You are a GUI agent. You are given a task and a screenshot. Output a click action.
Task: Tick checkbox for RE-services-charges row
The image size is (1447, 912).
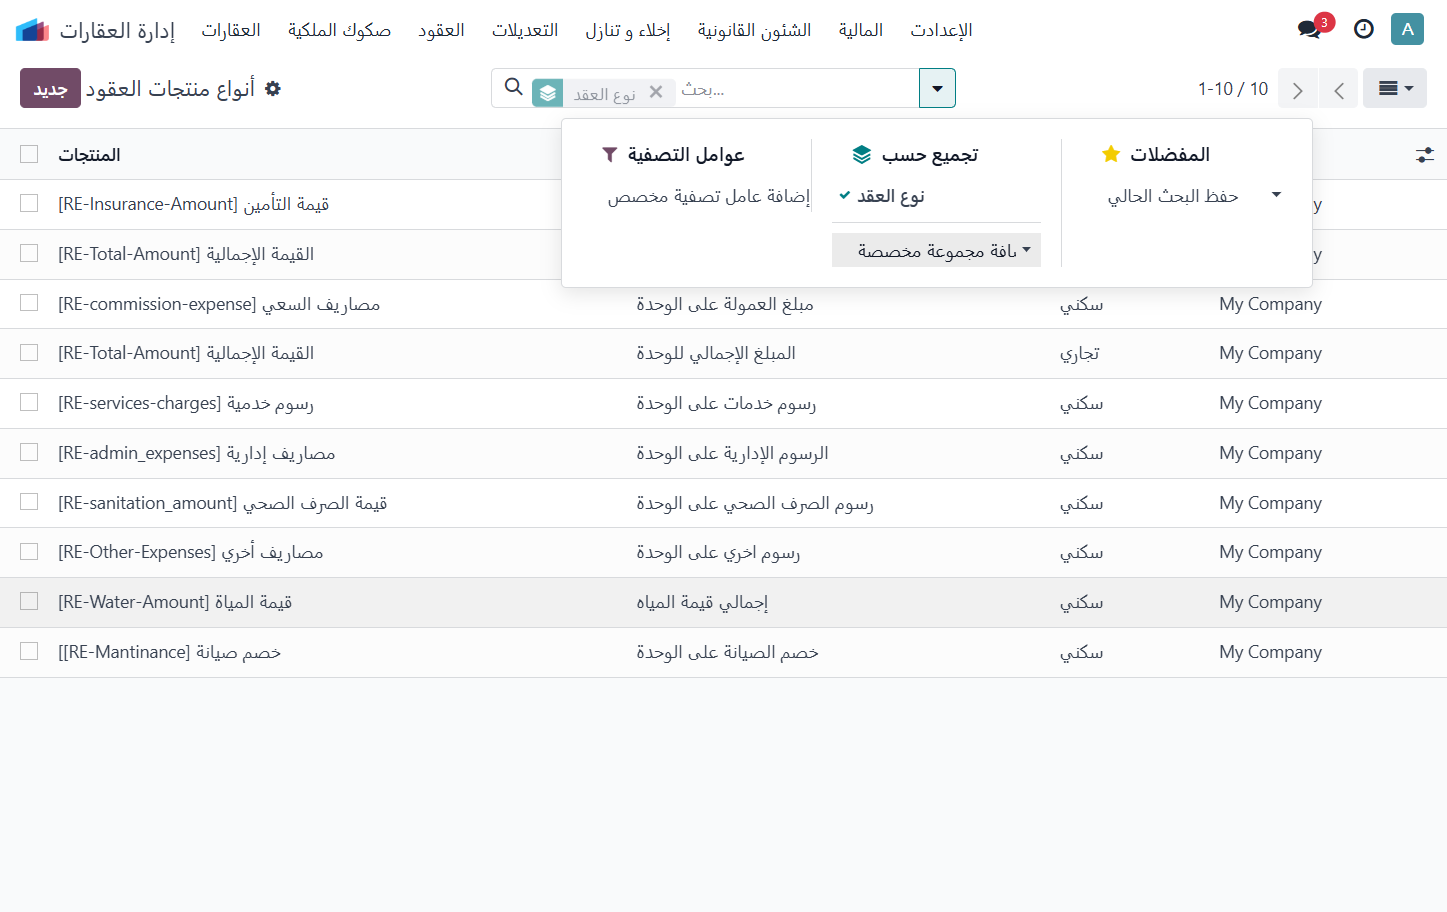coord(29,403)
